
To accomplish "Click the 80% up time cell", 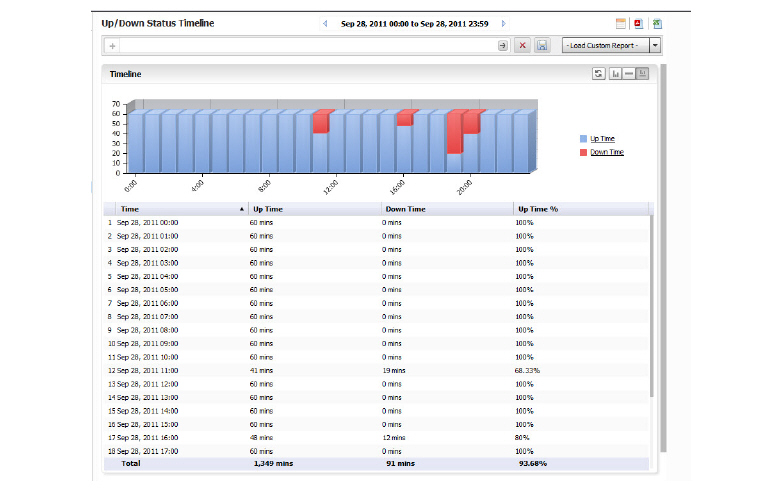I will (522, 438).
